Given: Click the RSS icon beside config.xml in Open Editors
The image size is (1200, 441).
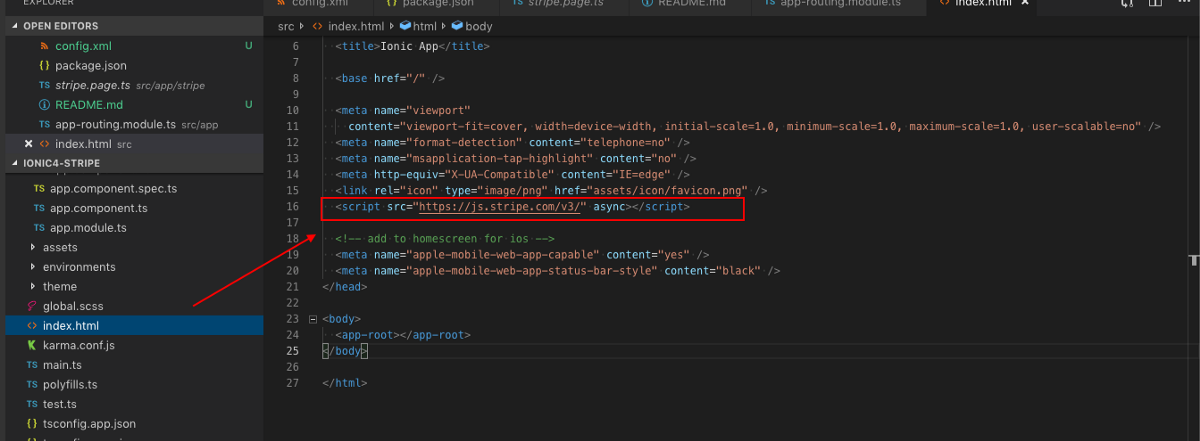Looking at the screenshot, I should click(44, 46).
